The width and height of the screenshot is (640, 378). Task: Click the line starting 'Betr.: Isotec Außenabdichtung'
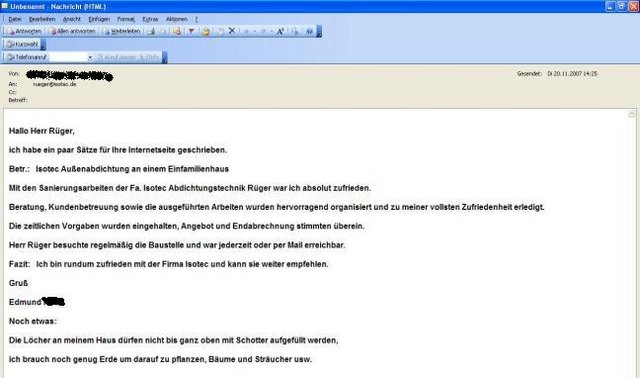[x=119, y=169]
